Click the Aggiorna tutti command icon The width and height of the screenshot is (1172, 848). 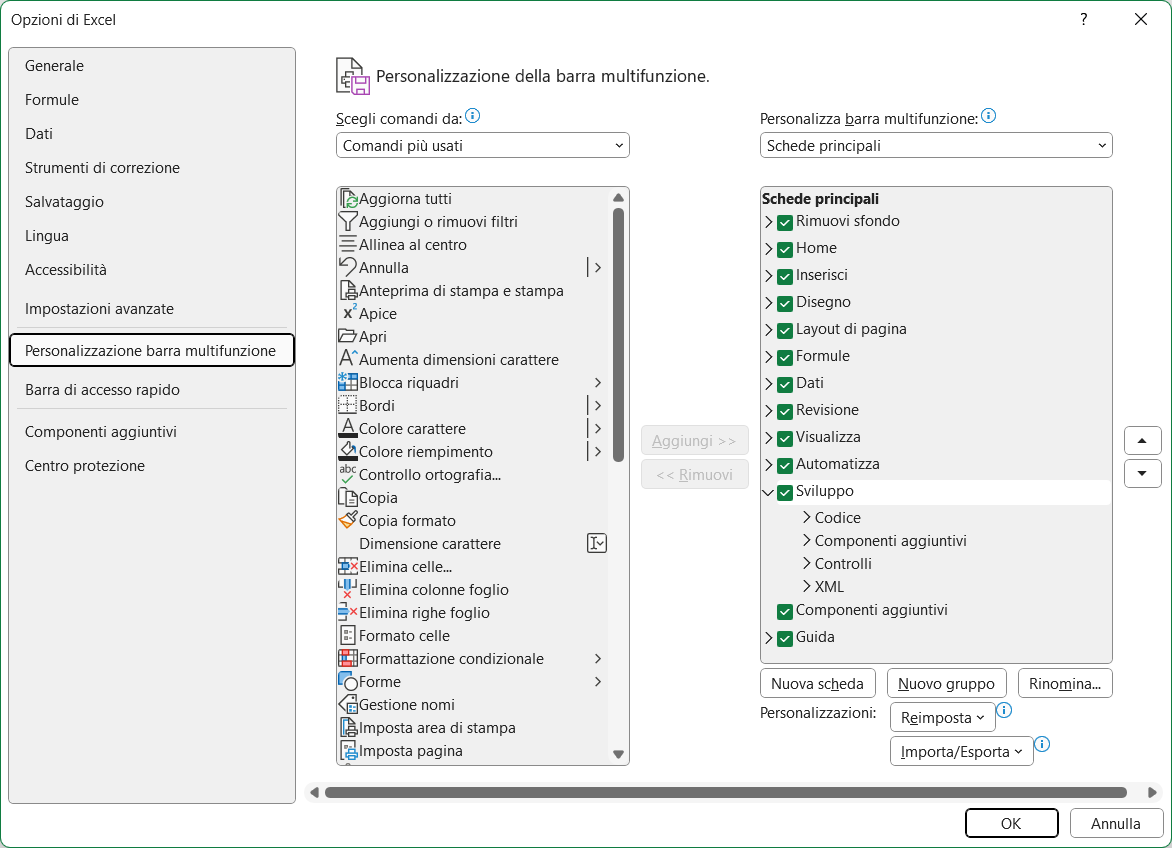pos(348,199)
